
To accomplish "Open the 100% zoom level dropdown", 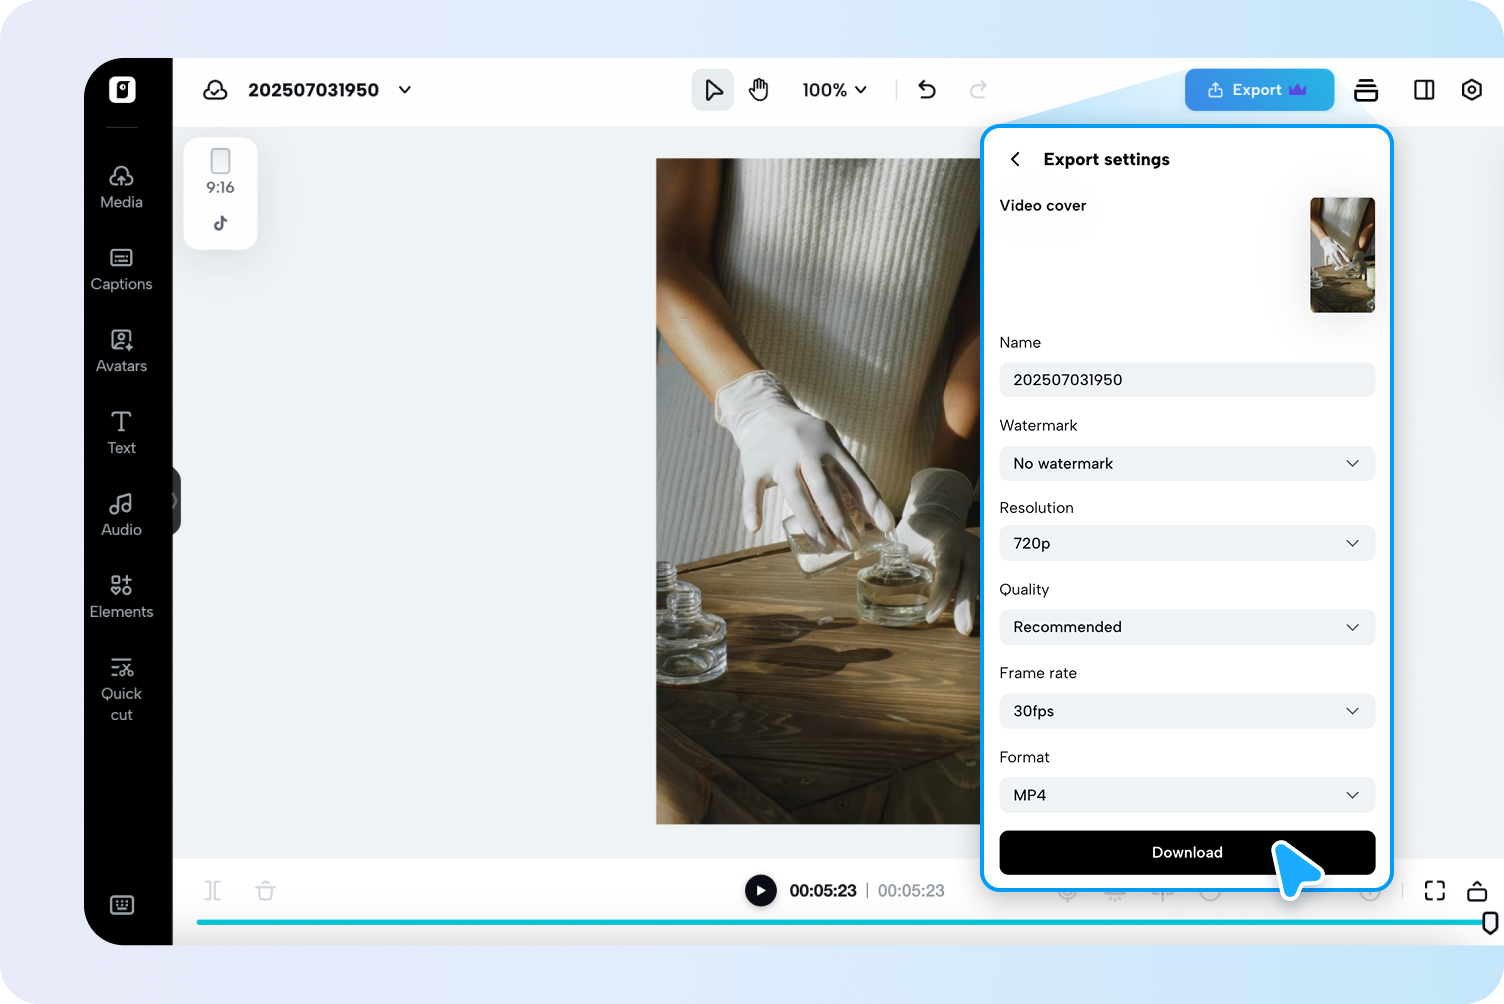I will 834,90.
